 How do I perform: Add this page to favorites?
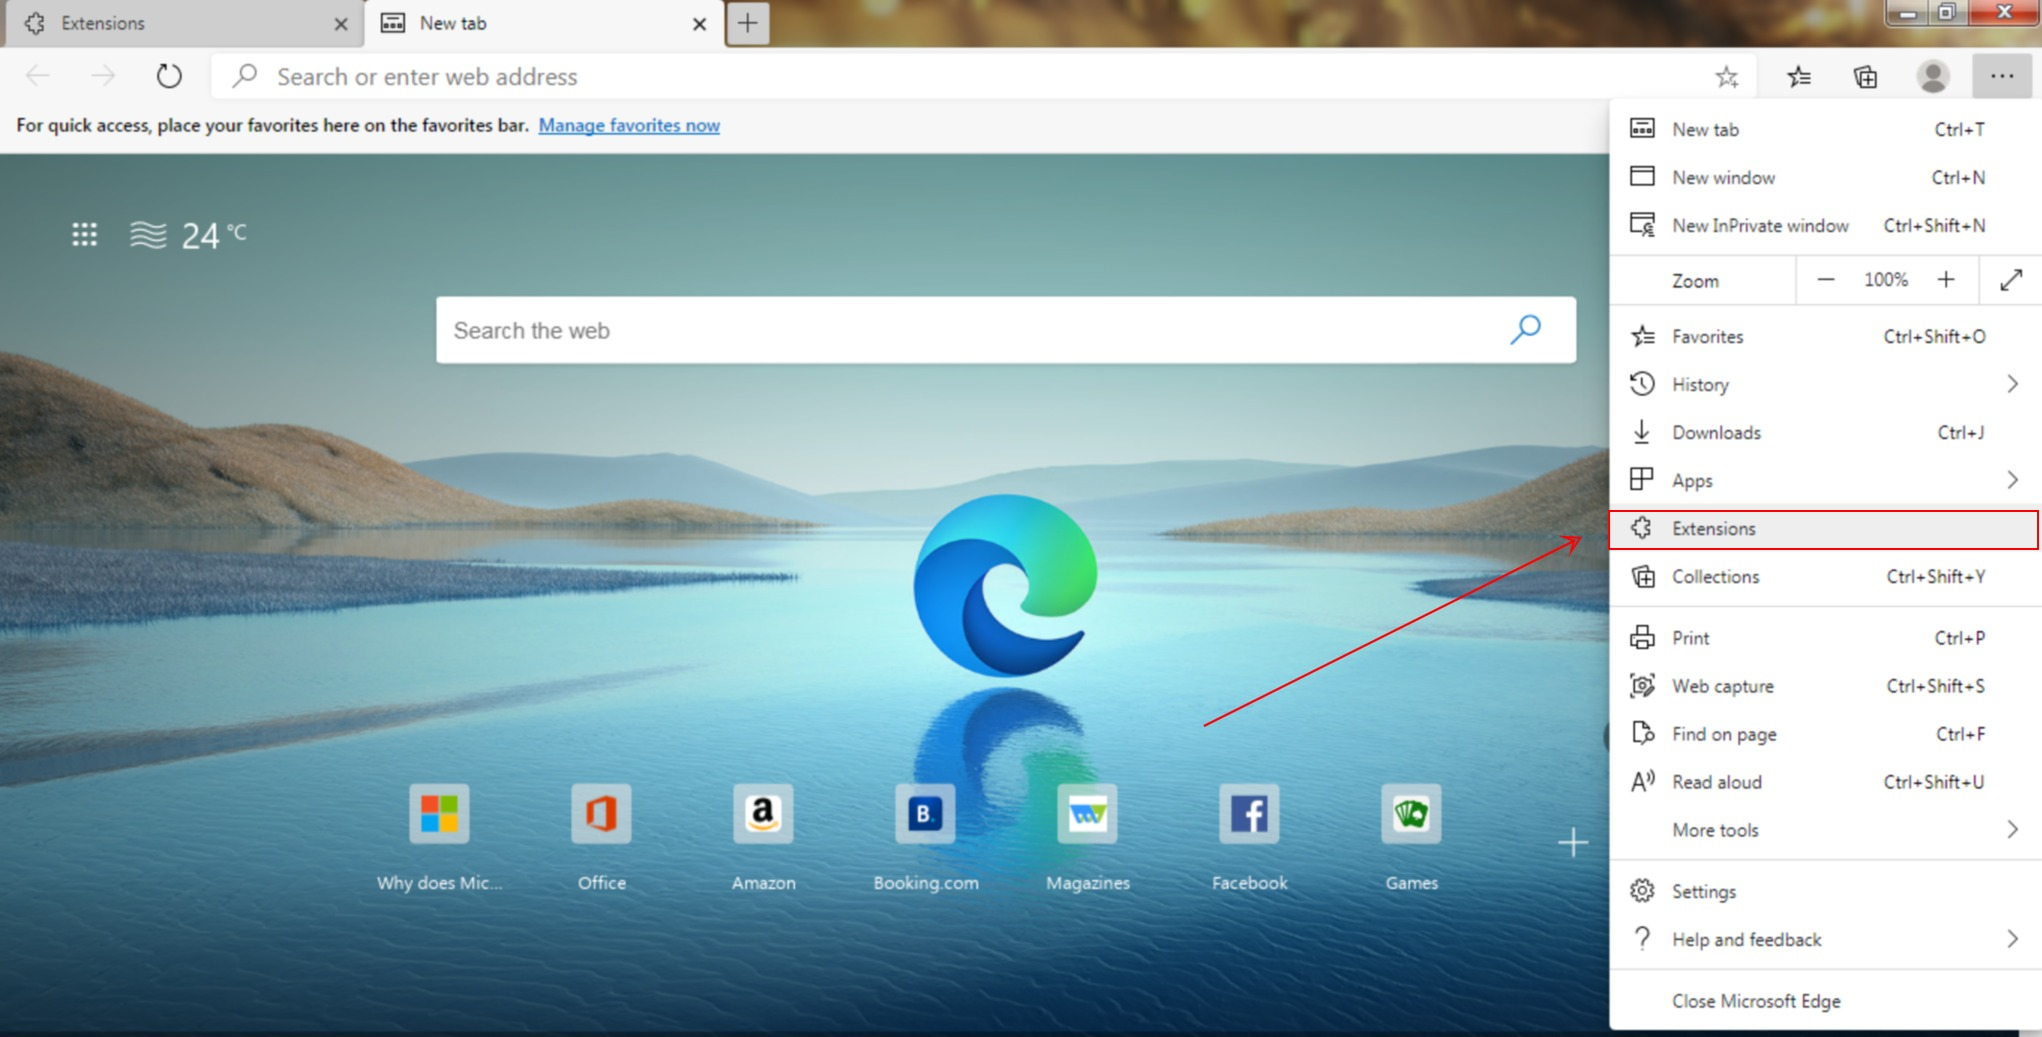pyautogui.click(x=1725, y=76)
